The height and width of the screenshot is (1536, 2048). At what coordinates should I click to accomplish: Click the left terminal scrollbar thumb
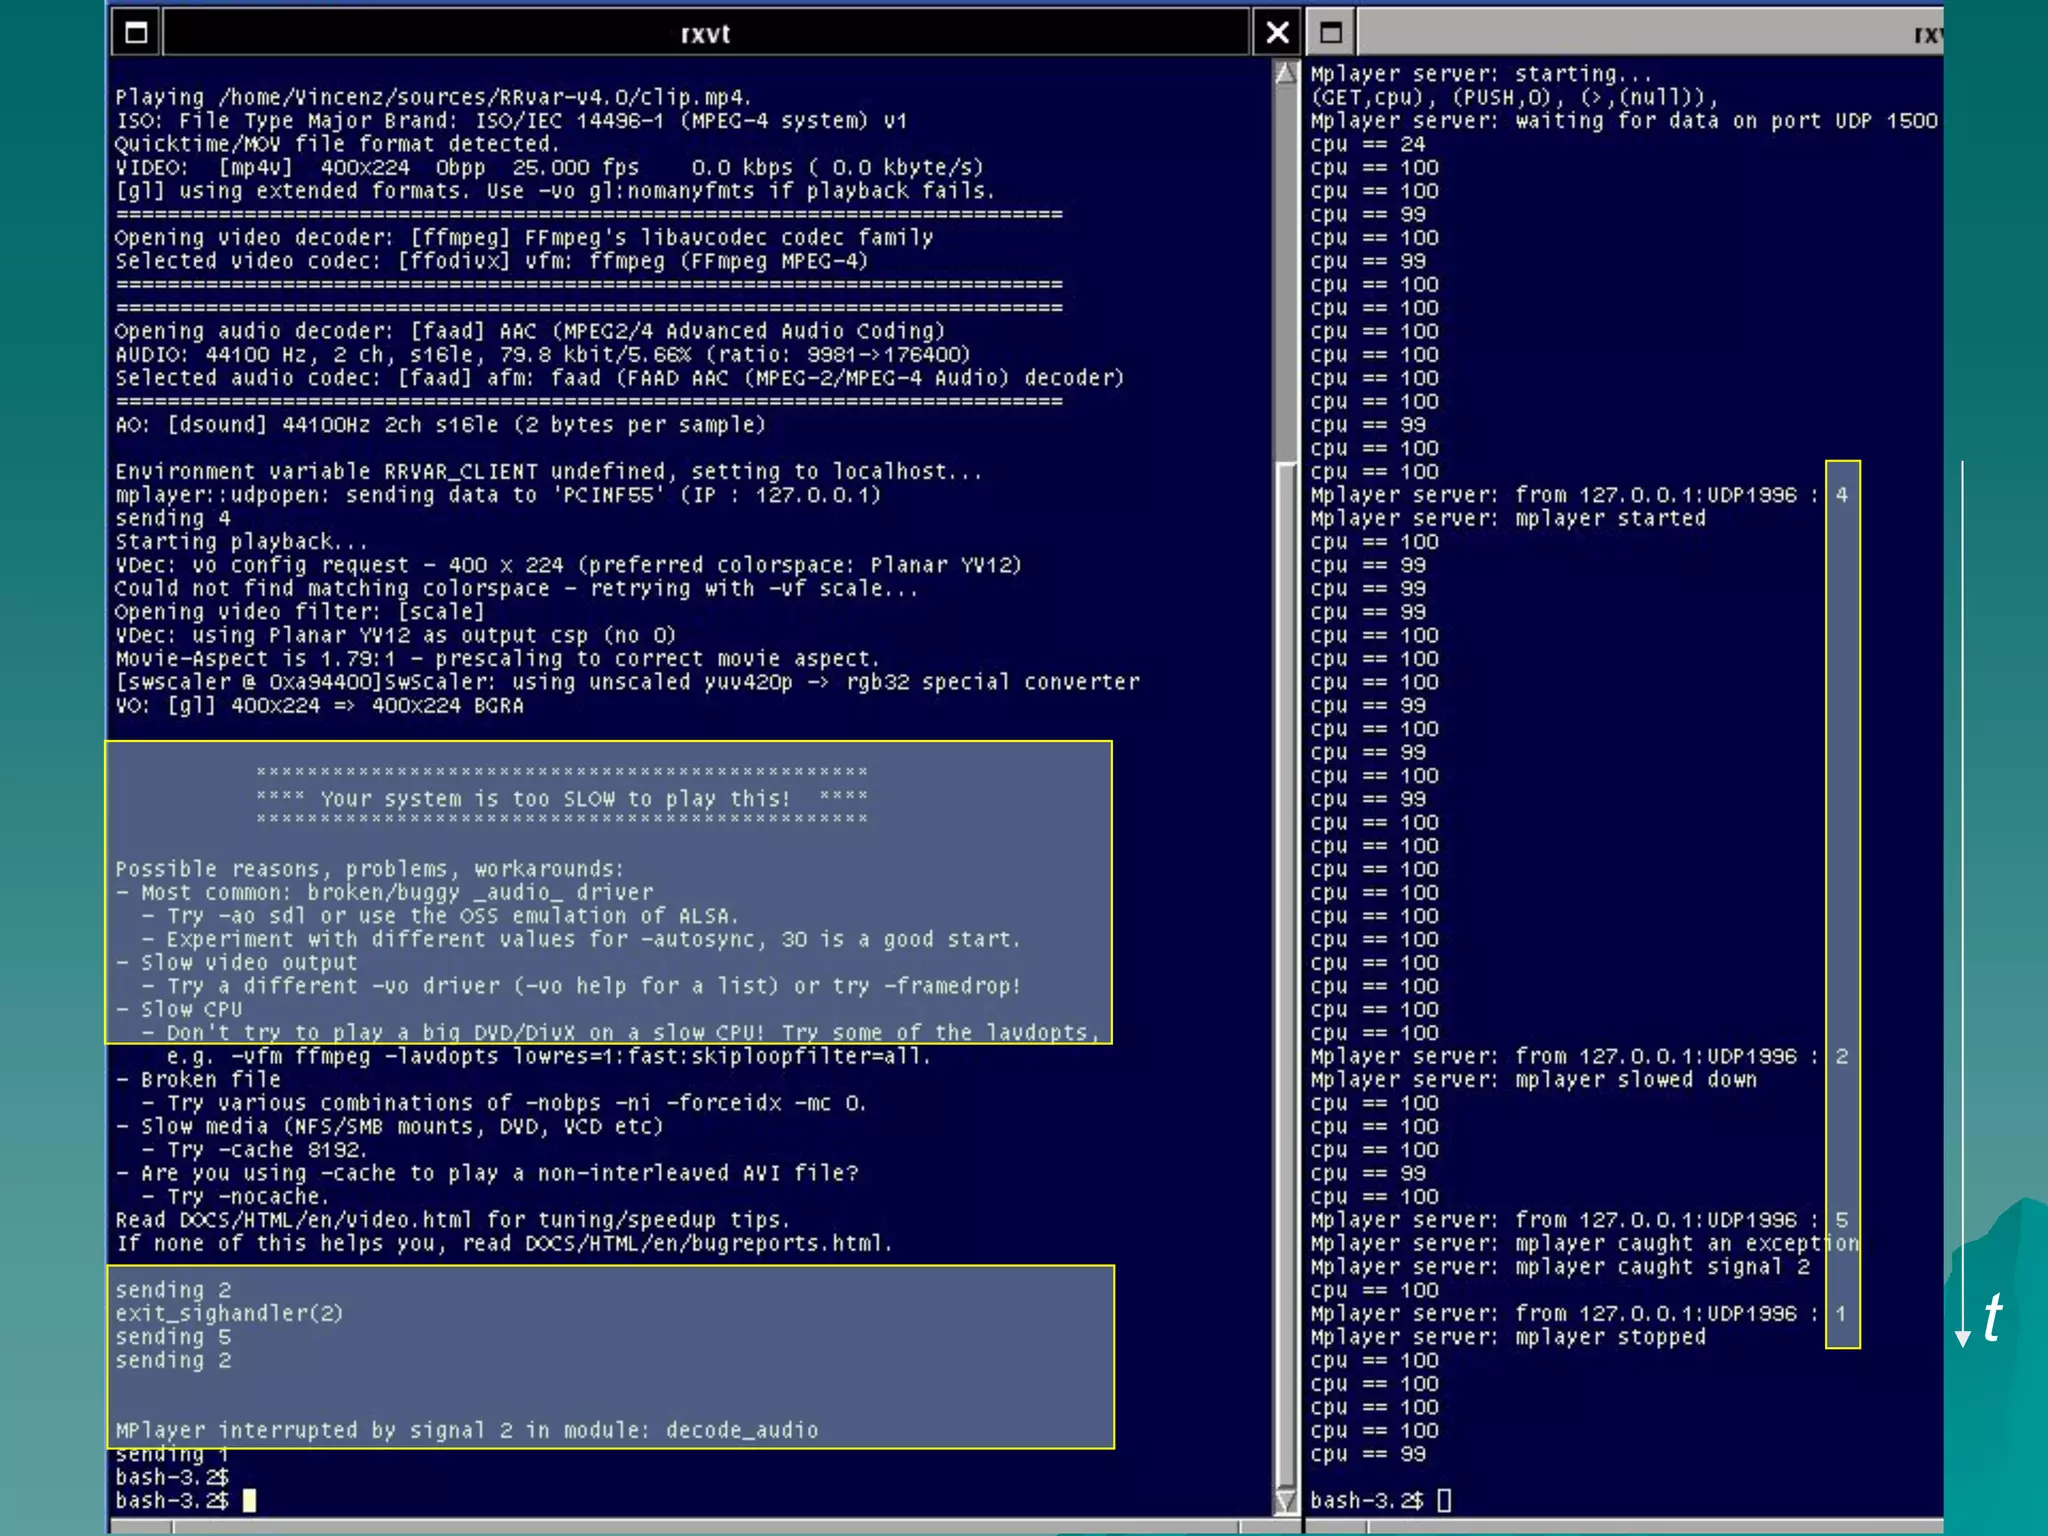coord(1286,270)
